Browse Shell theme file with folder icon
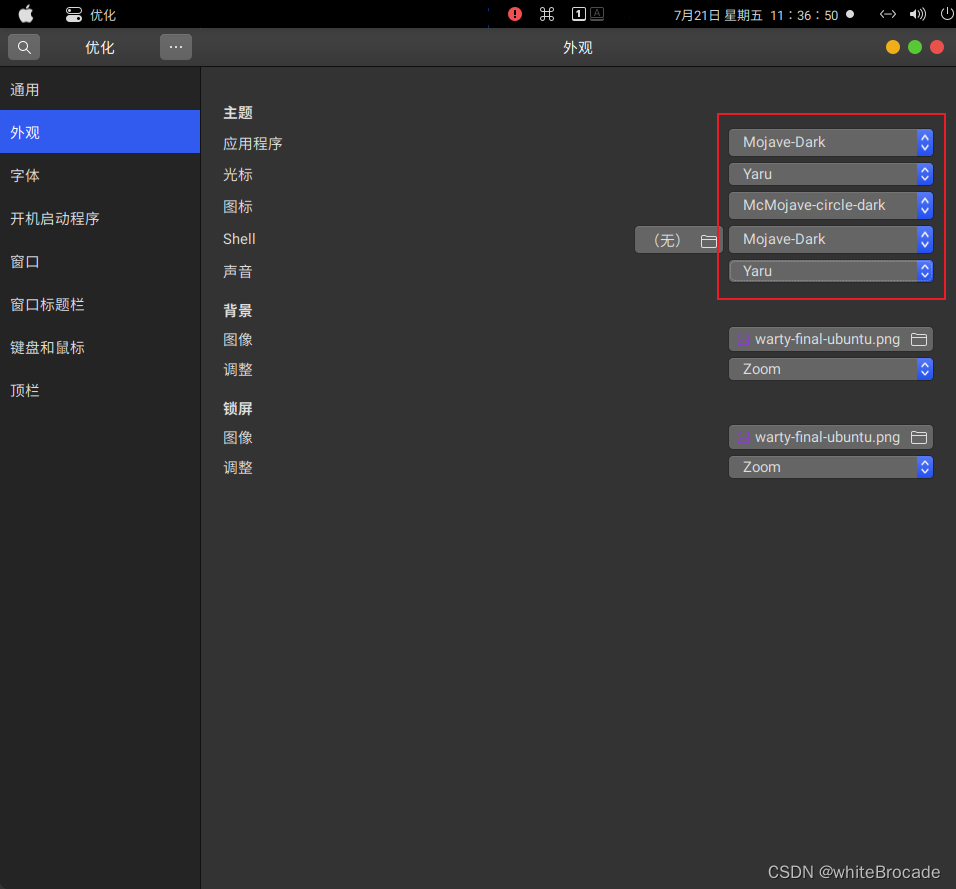Image resolution: width=956 pixels, height=889 pixels. (708, 241)
